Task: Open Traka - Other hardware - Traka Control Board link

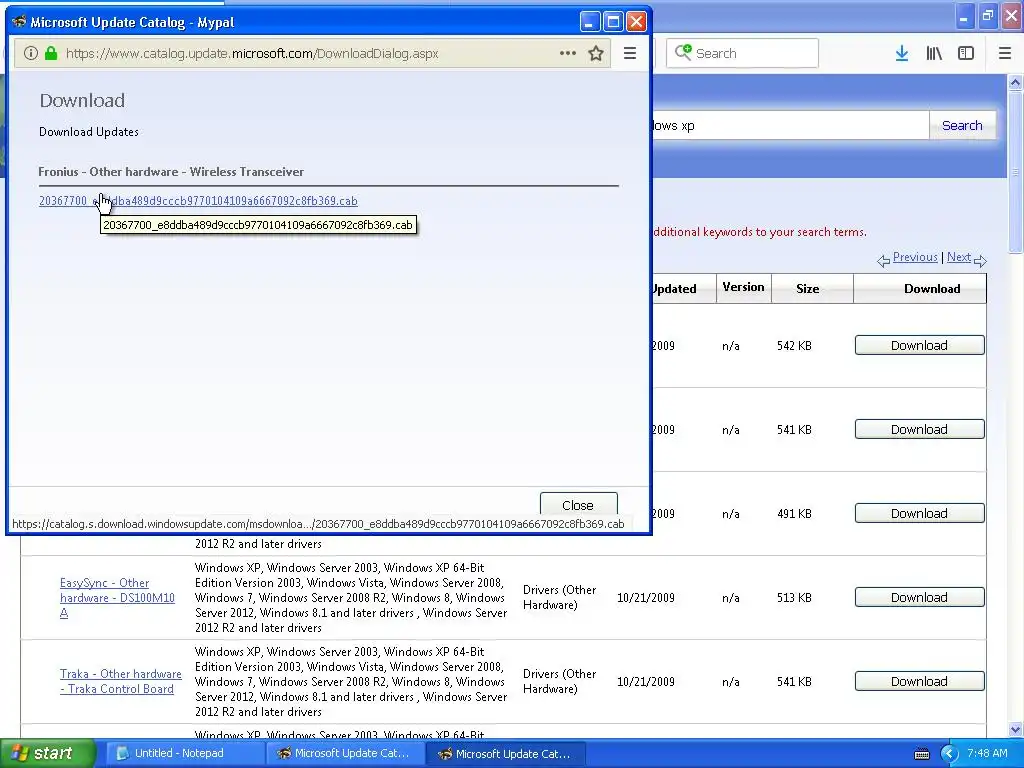Action: coord(120,681)
